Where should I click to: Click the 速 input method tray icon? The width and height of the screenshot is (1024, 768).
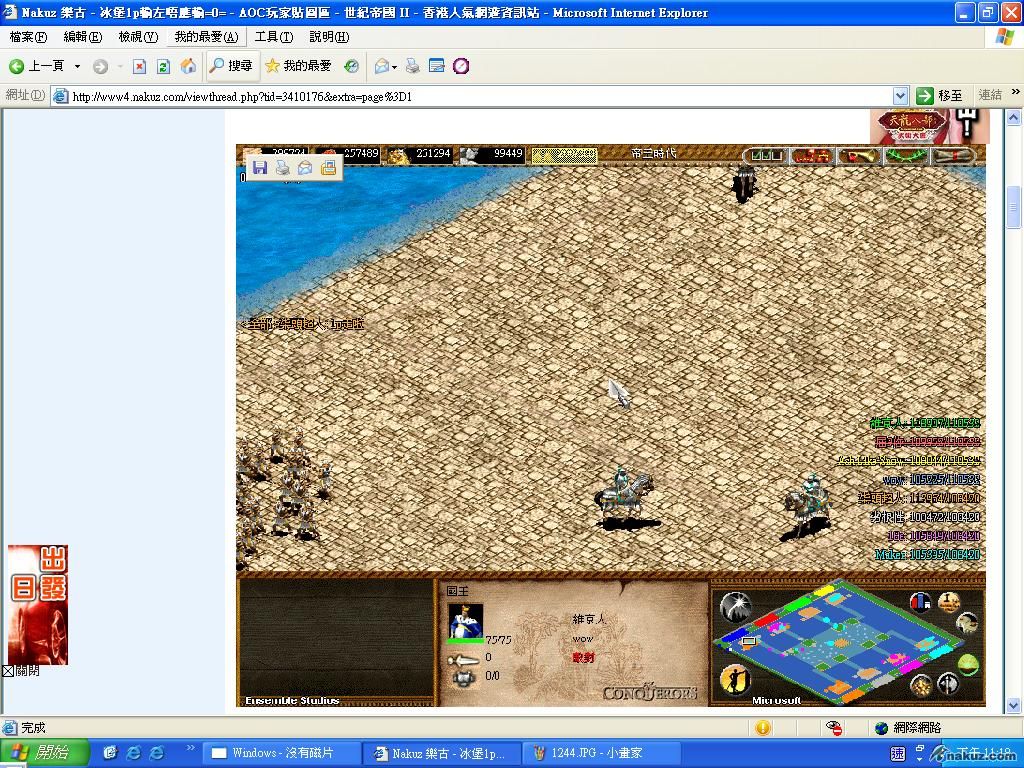point(898,754)
